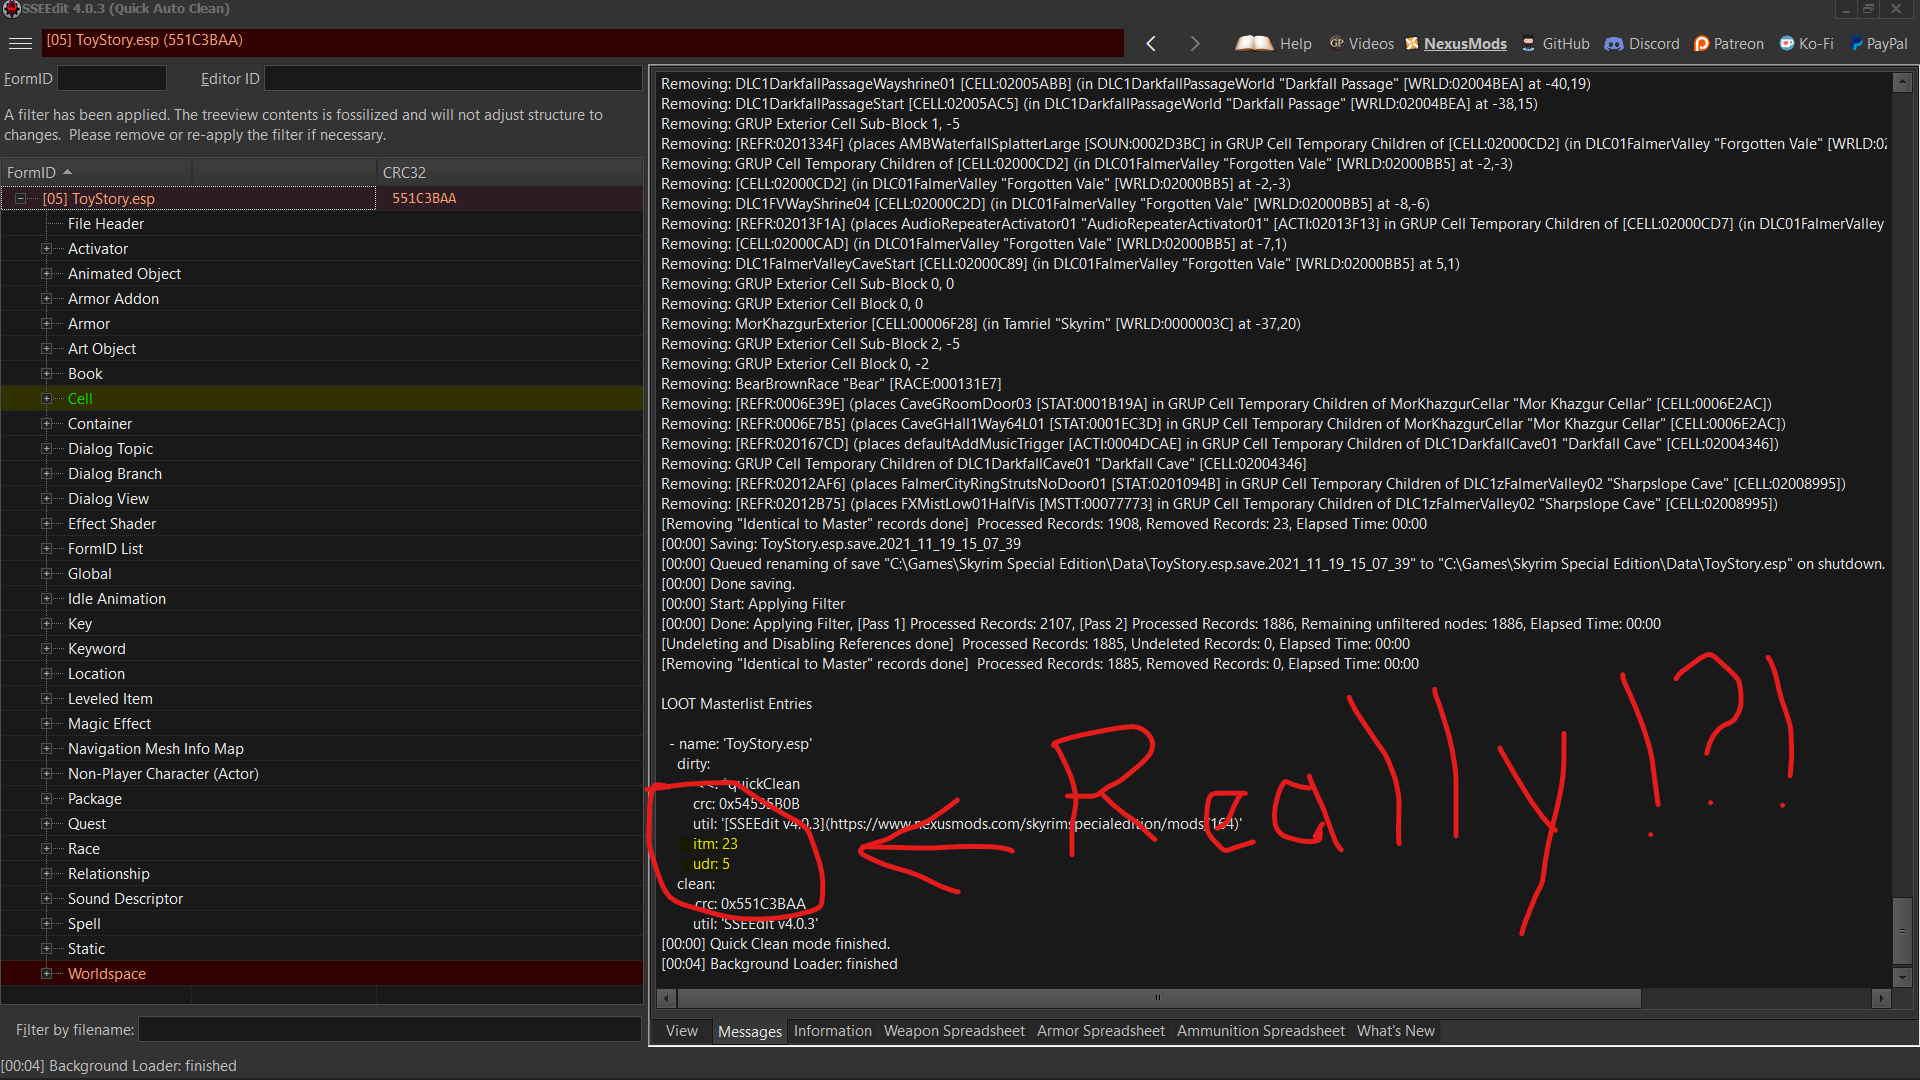The width and height of the screenshot is (1920, 1080).
Task: Select the Effect Shader tree row
Action: tap(322, 523)
